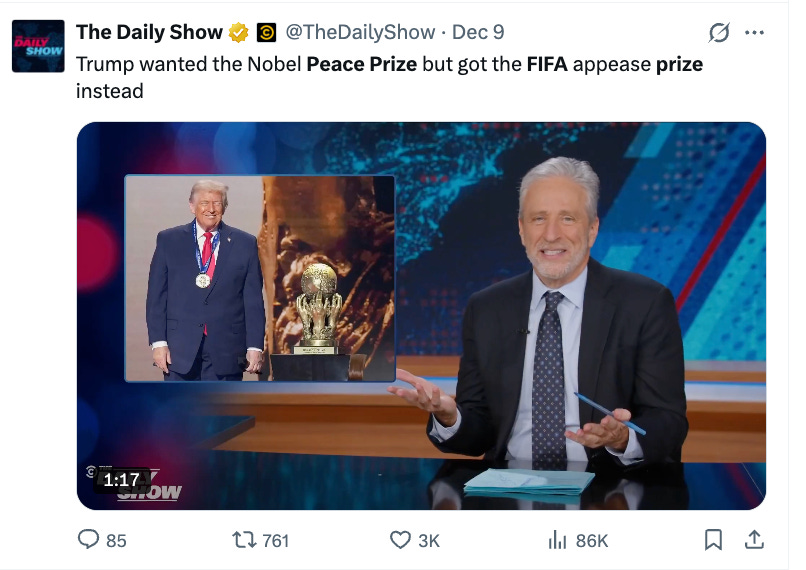This screenshot has height=570, width=806.
Task: Open the @TheDailyShow handle link
Action: coord(360,32)
